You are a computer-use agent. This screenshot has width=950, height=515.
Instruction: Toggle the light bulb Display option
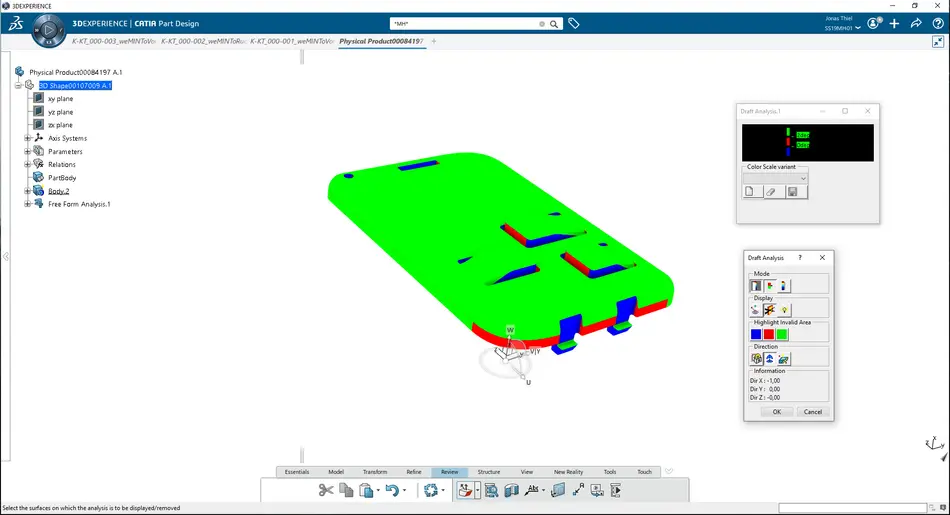coord(784,310)
